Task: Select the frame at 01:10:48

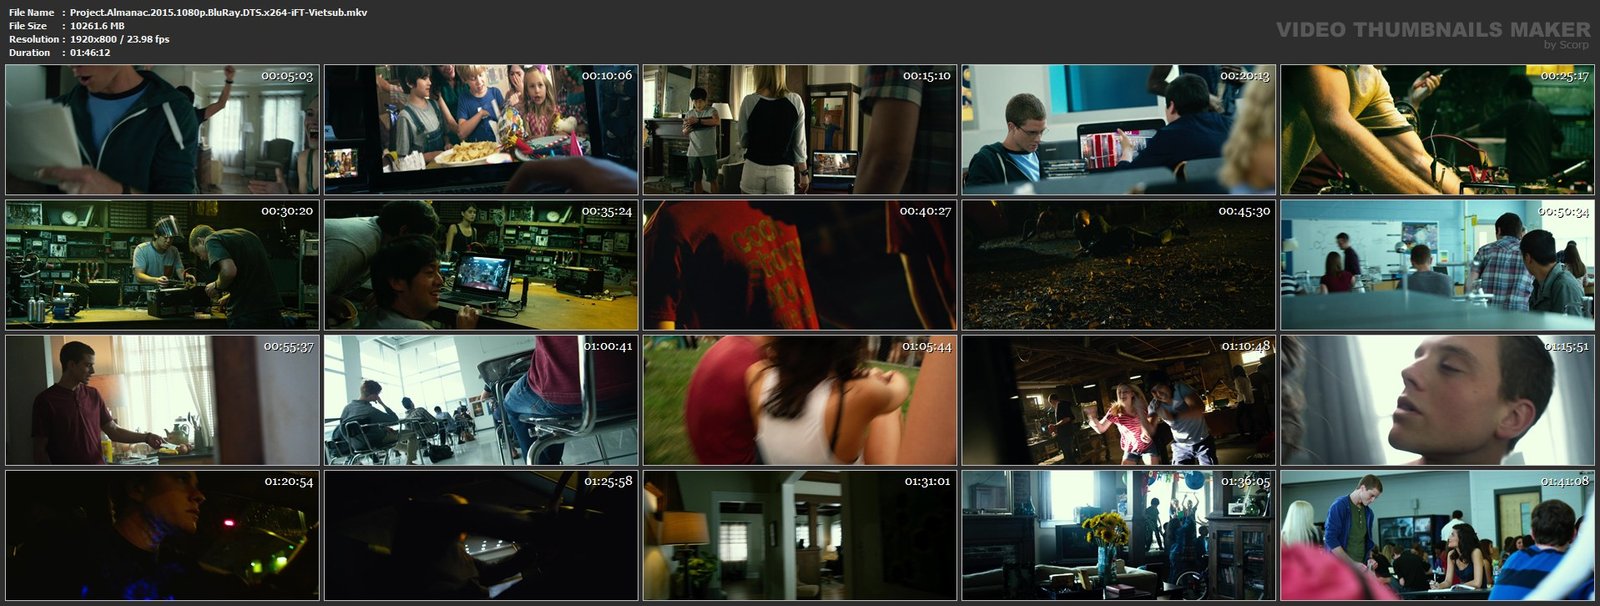Action: click(1119, 400)
